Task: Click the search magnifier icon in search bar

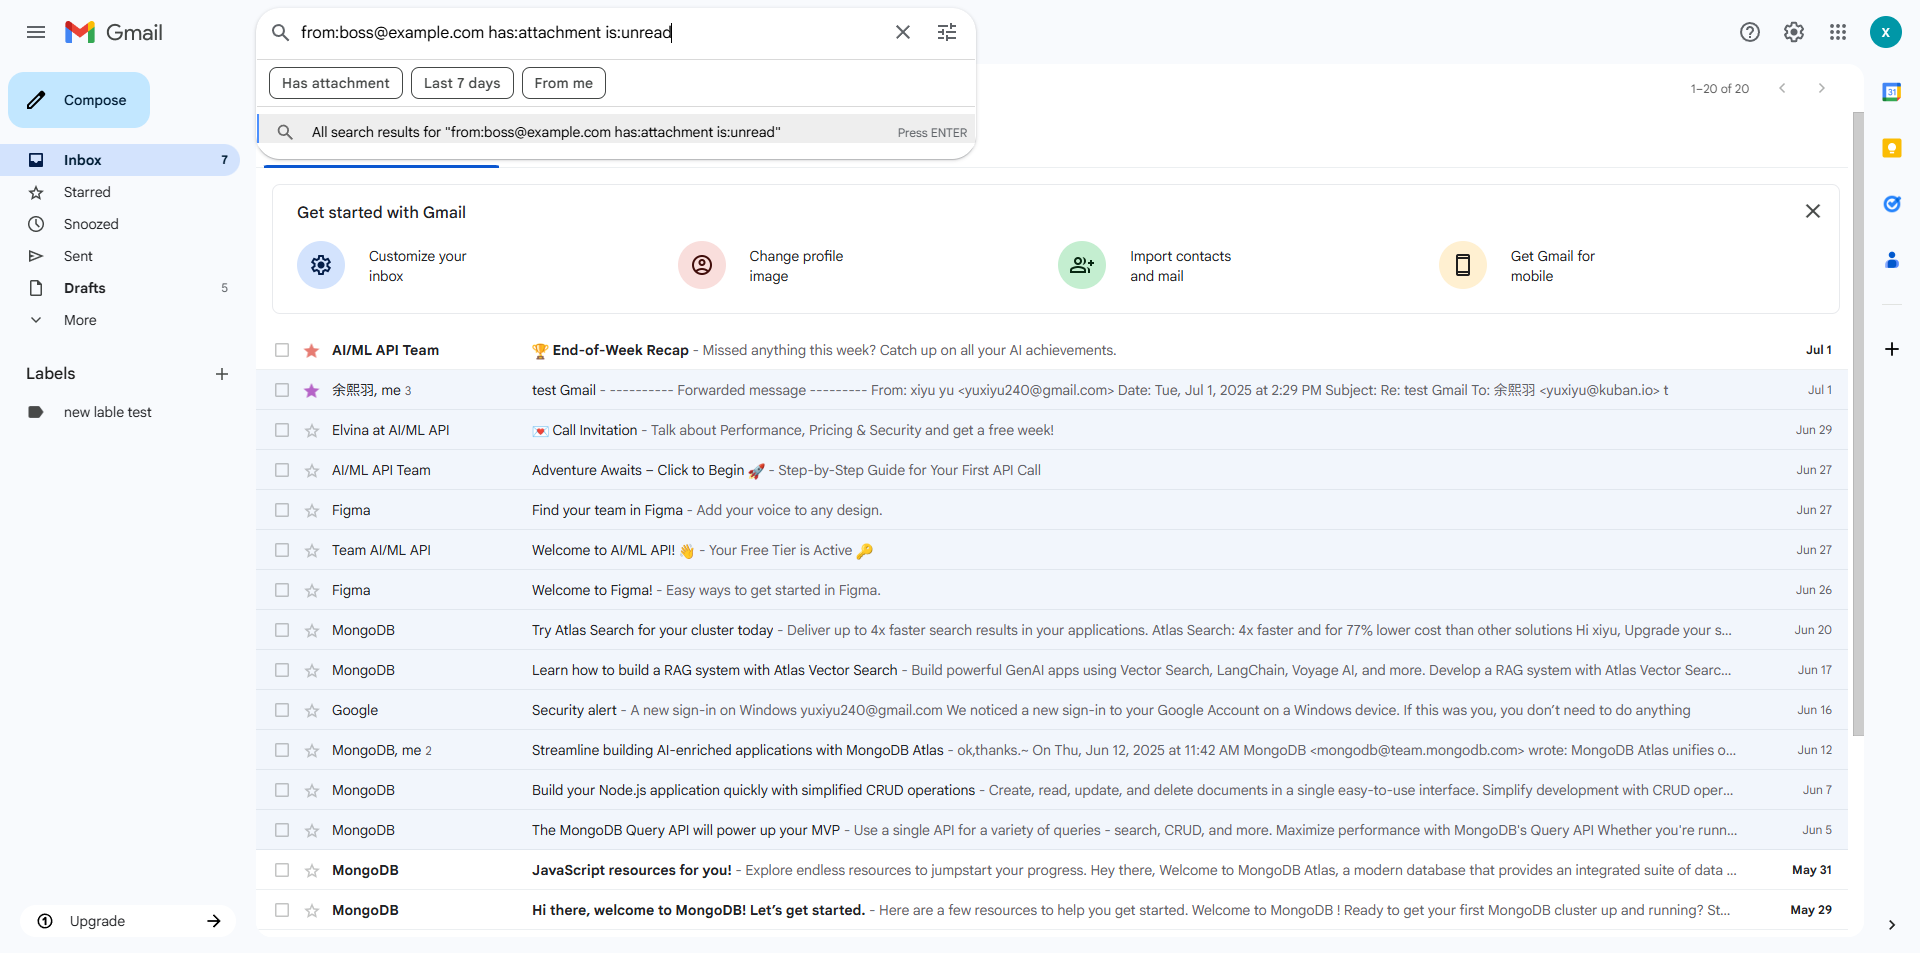Action: [281, 32]
